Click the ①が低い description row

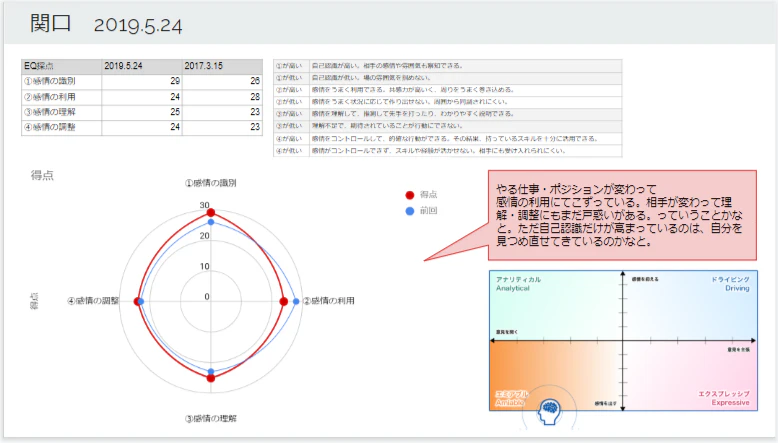448,78
